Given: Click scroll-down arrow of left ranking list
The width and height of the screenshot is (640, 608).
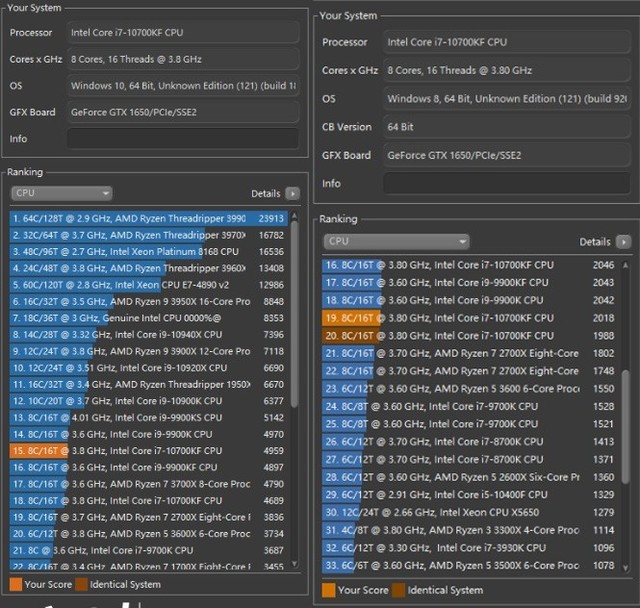Looking at the screenshot, I should click(x=294, y=564).
